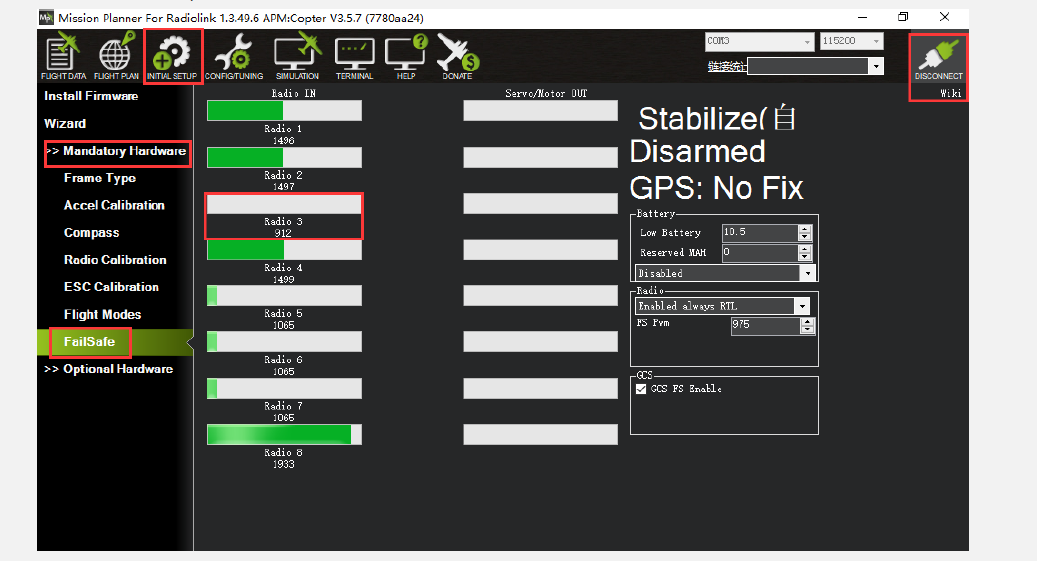Screen dimensions: 1037x561
Task: Click the Radio 3 input bar
Action: [x=284, y=204]
